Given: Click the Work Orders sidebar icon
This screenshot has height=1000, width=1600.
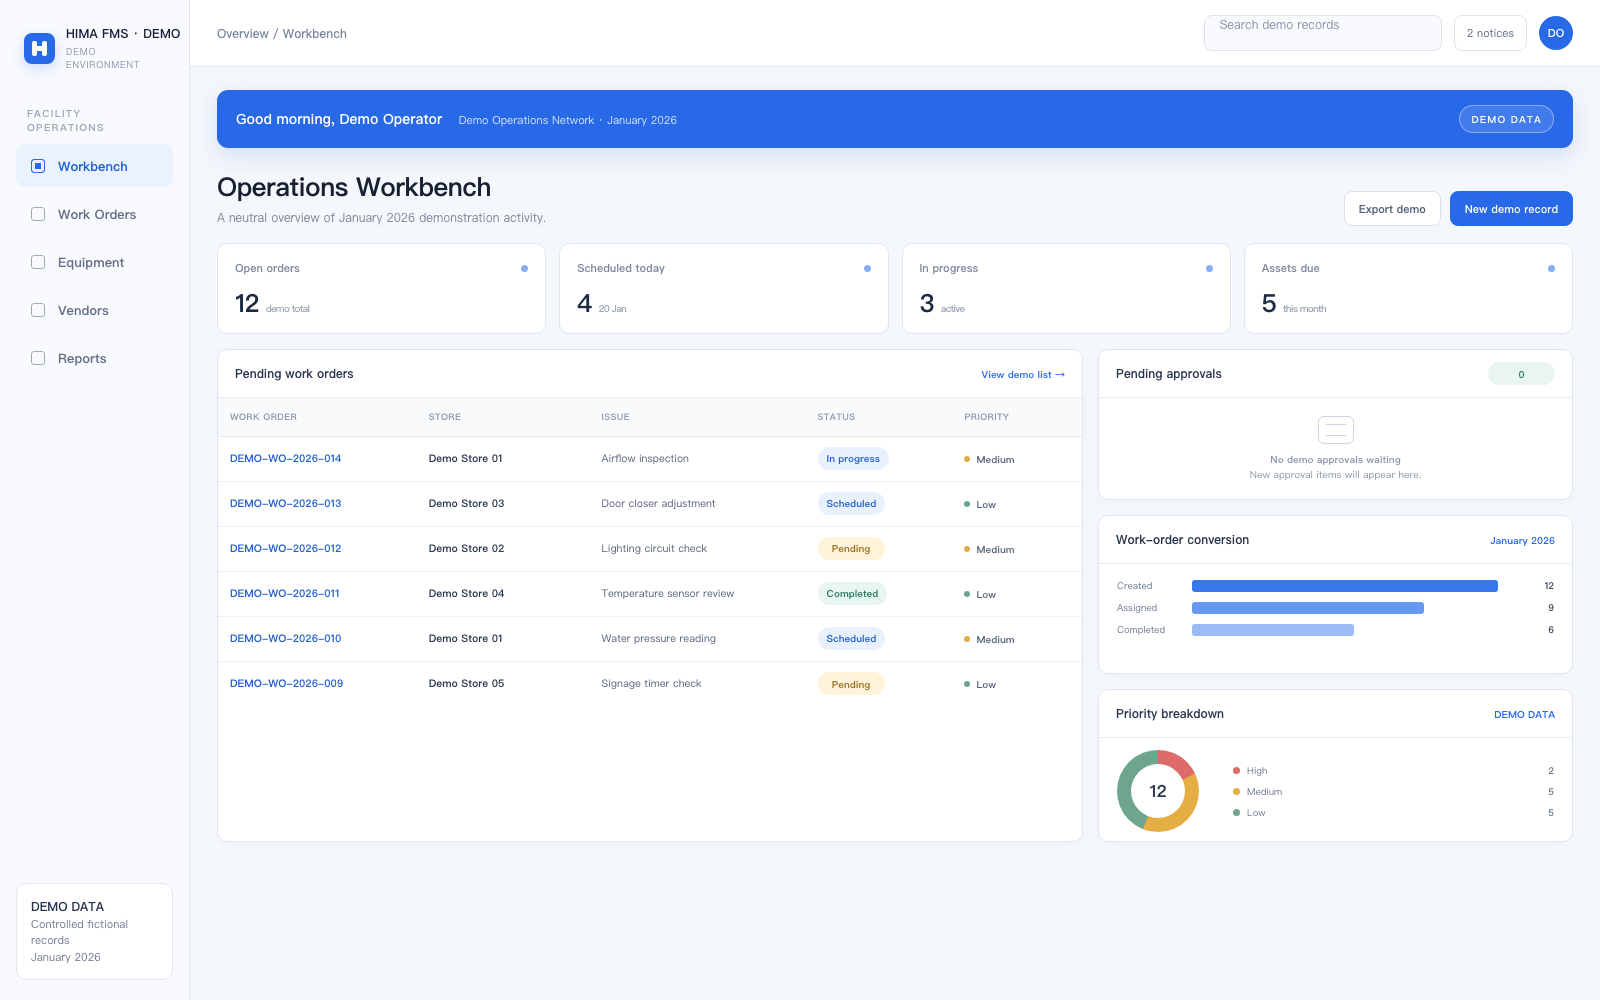Looking at the screenshot, I should (x=38, y=214).
